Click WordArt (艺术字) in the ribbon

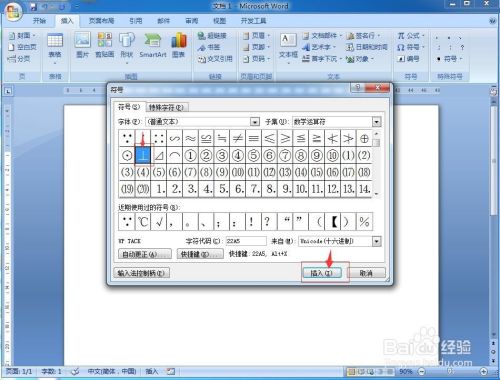pos(319,47)
